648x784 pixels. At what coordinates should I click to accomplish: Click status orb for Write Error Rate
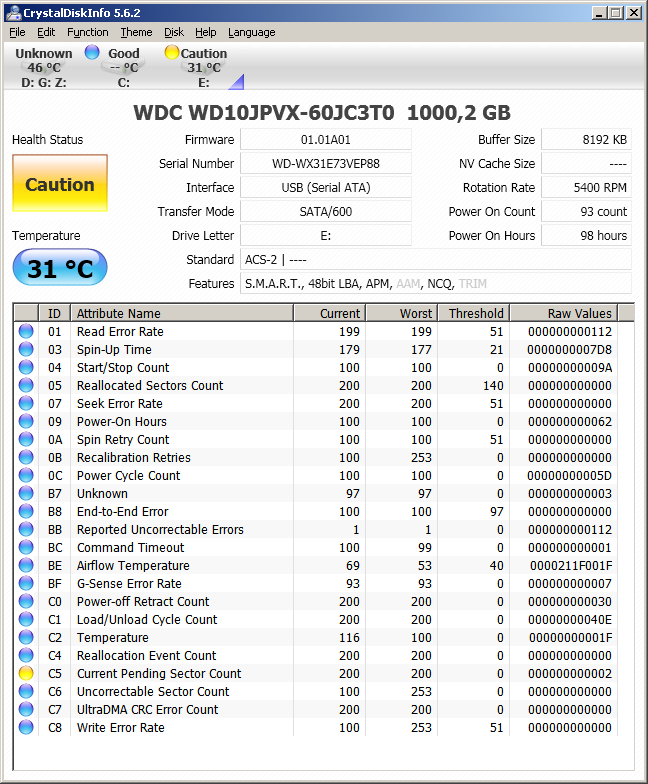[26, 727]
